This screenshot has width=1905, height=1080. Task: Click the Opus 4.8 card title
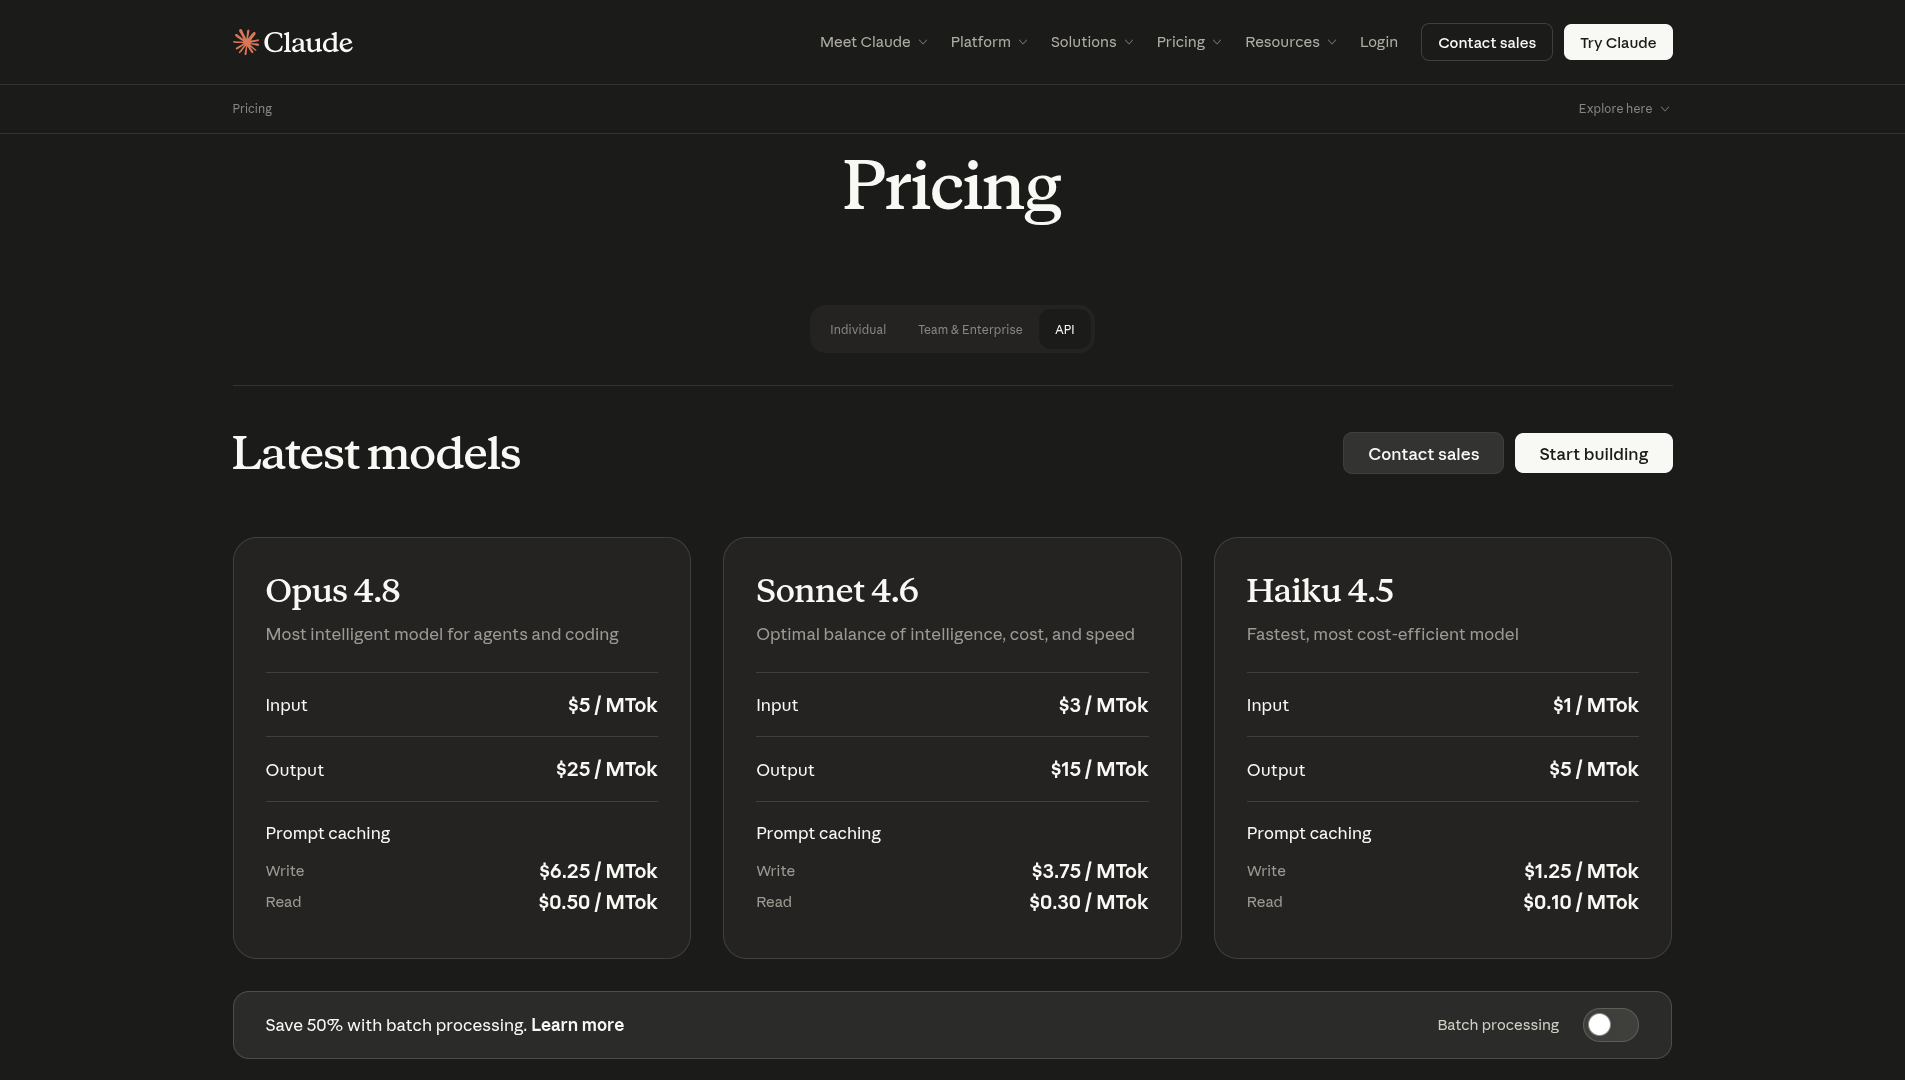point(333,591)
